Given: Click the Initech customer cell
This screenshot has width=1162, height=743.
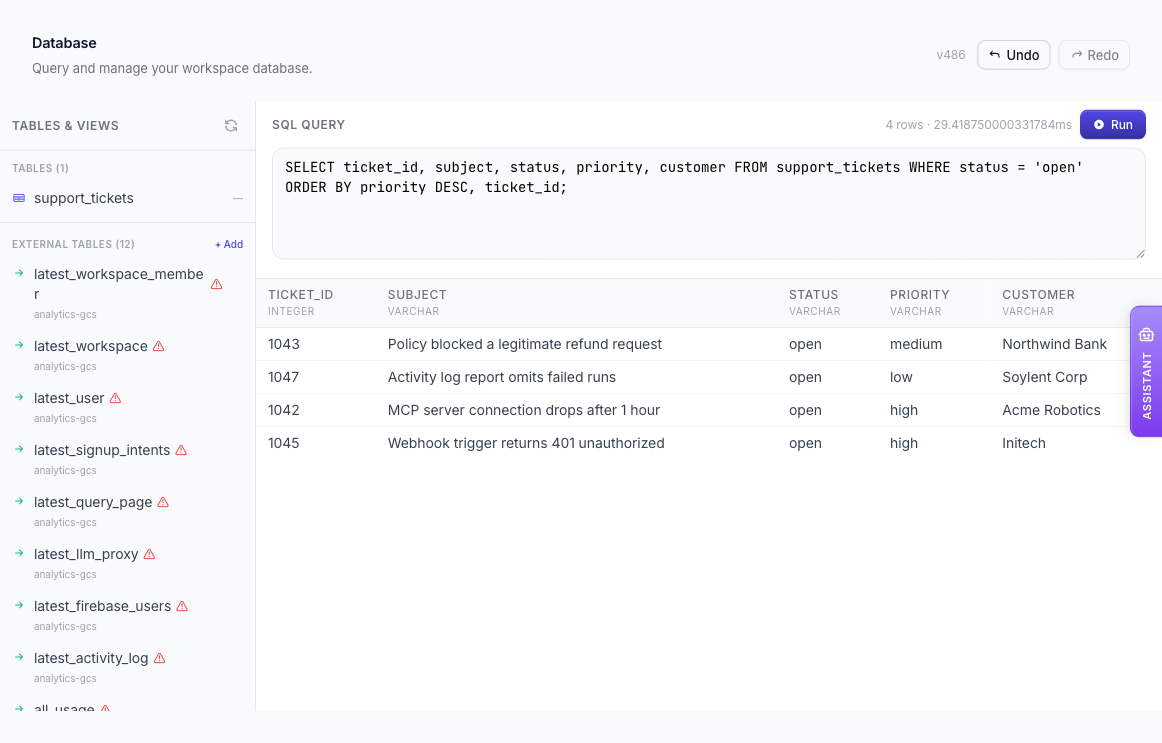Looking at the screenshot, I should point(1024,443).
